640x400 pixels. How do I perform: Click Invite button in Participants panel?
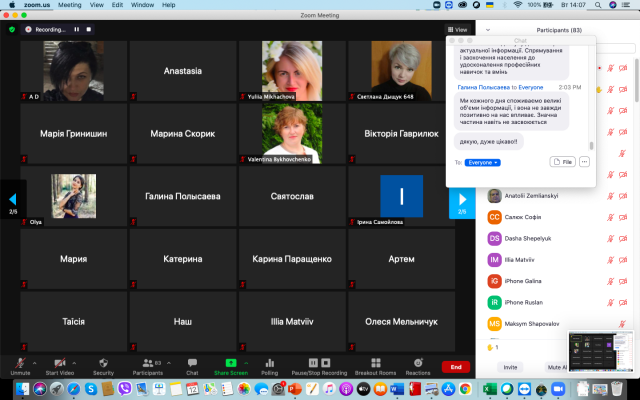point(510,367)
